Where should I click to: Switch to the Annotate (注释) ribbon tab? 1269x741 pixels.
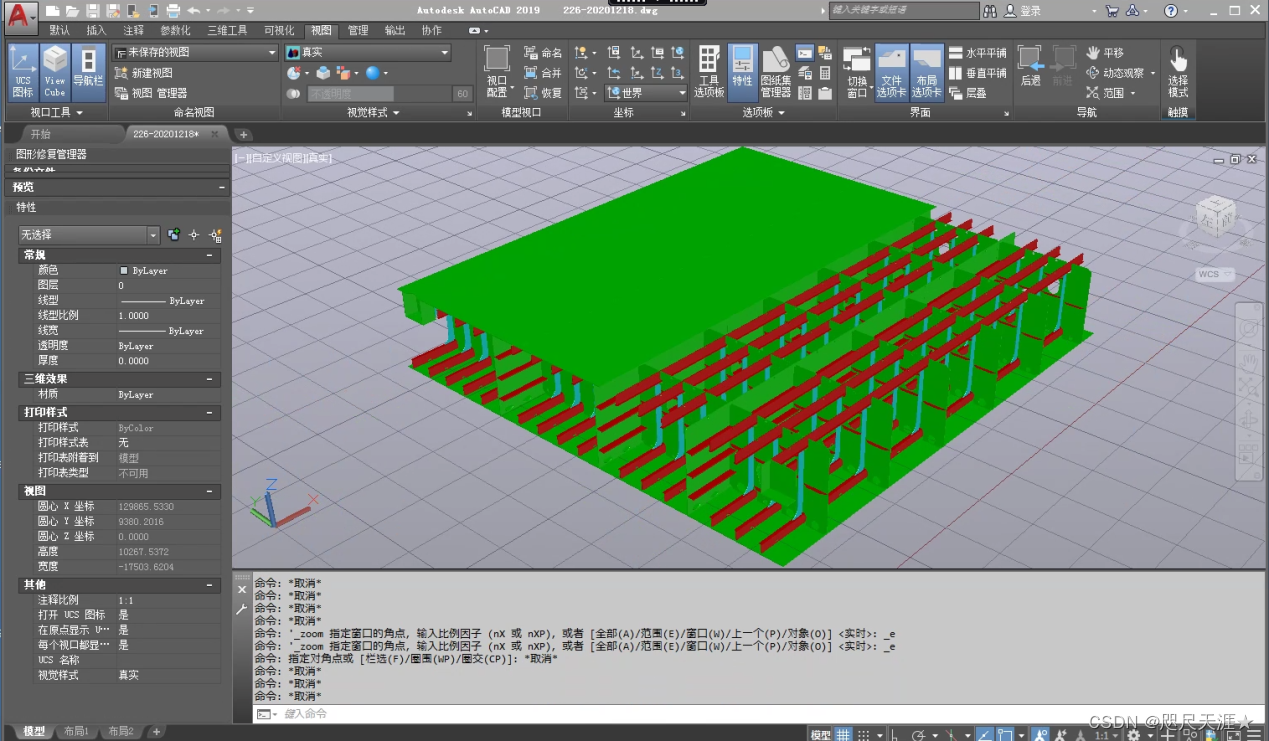[133, 30]
